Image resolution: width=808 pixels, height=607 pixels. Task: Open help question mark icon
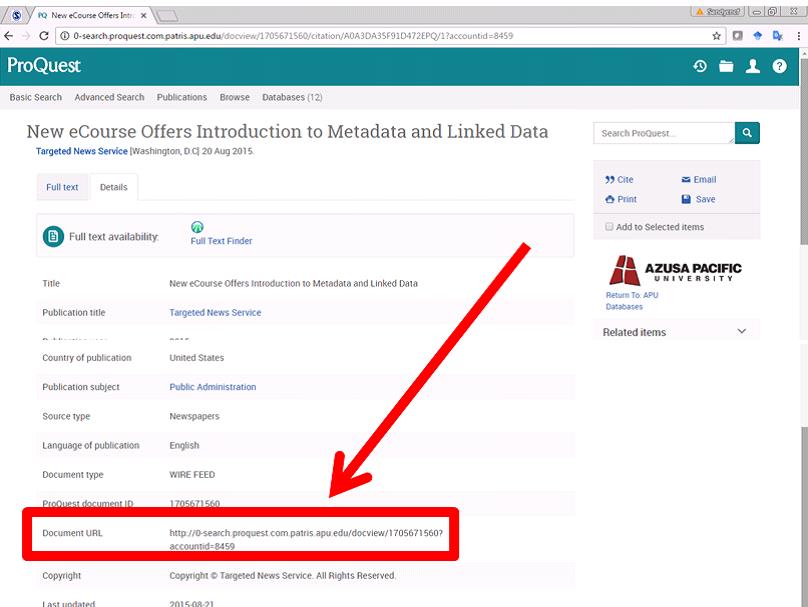point(779,66)
